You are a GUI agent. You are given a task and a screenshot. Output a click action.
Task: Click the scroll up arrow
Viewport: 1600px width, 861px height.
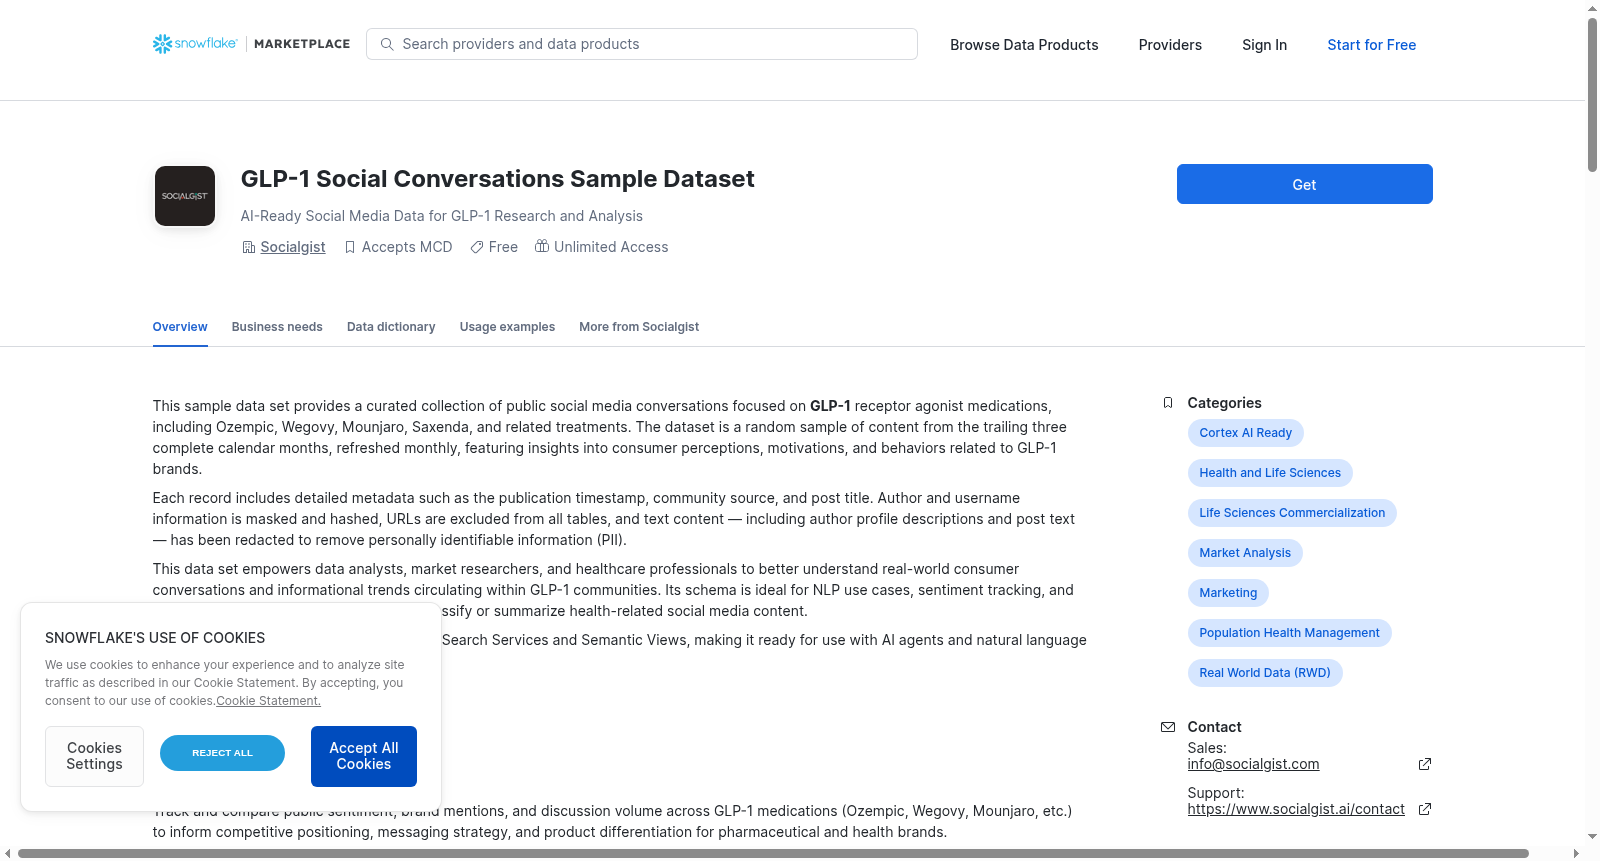point(1592,8)
